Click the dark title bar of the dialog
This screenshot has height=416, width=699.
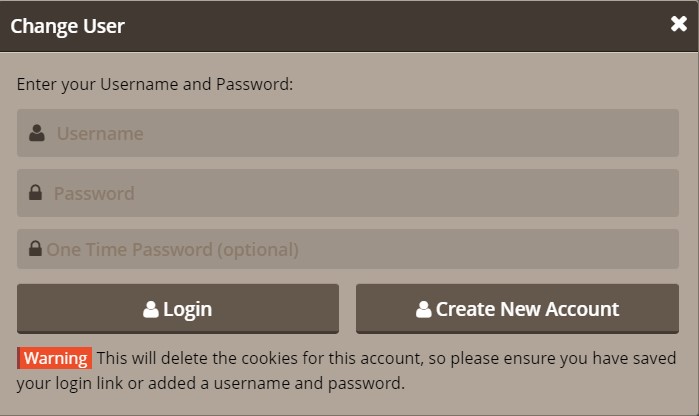coord(349,26)
